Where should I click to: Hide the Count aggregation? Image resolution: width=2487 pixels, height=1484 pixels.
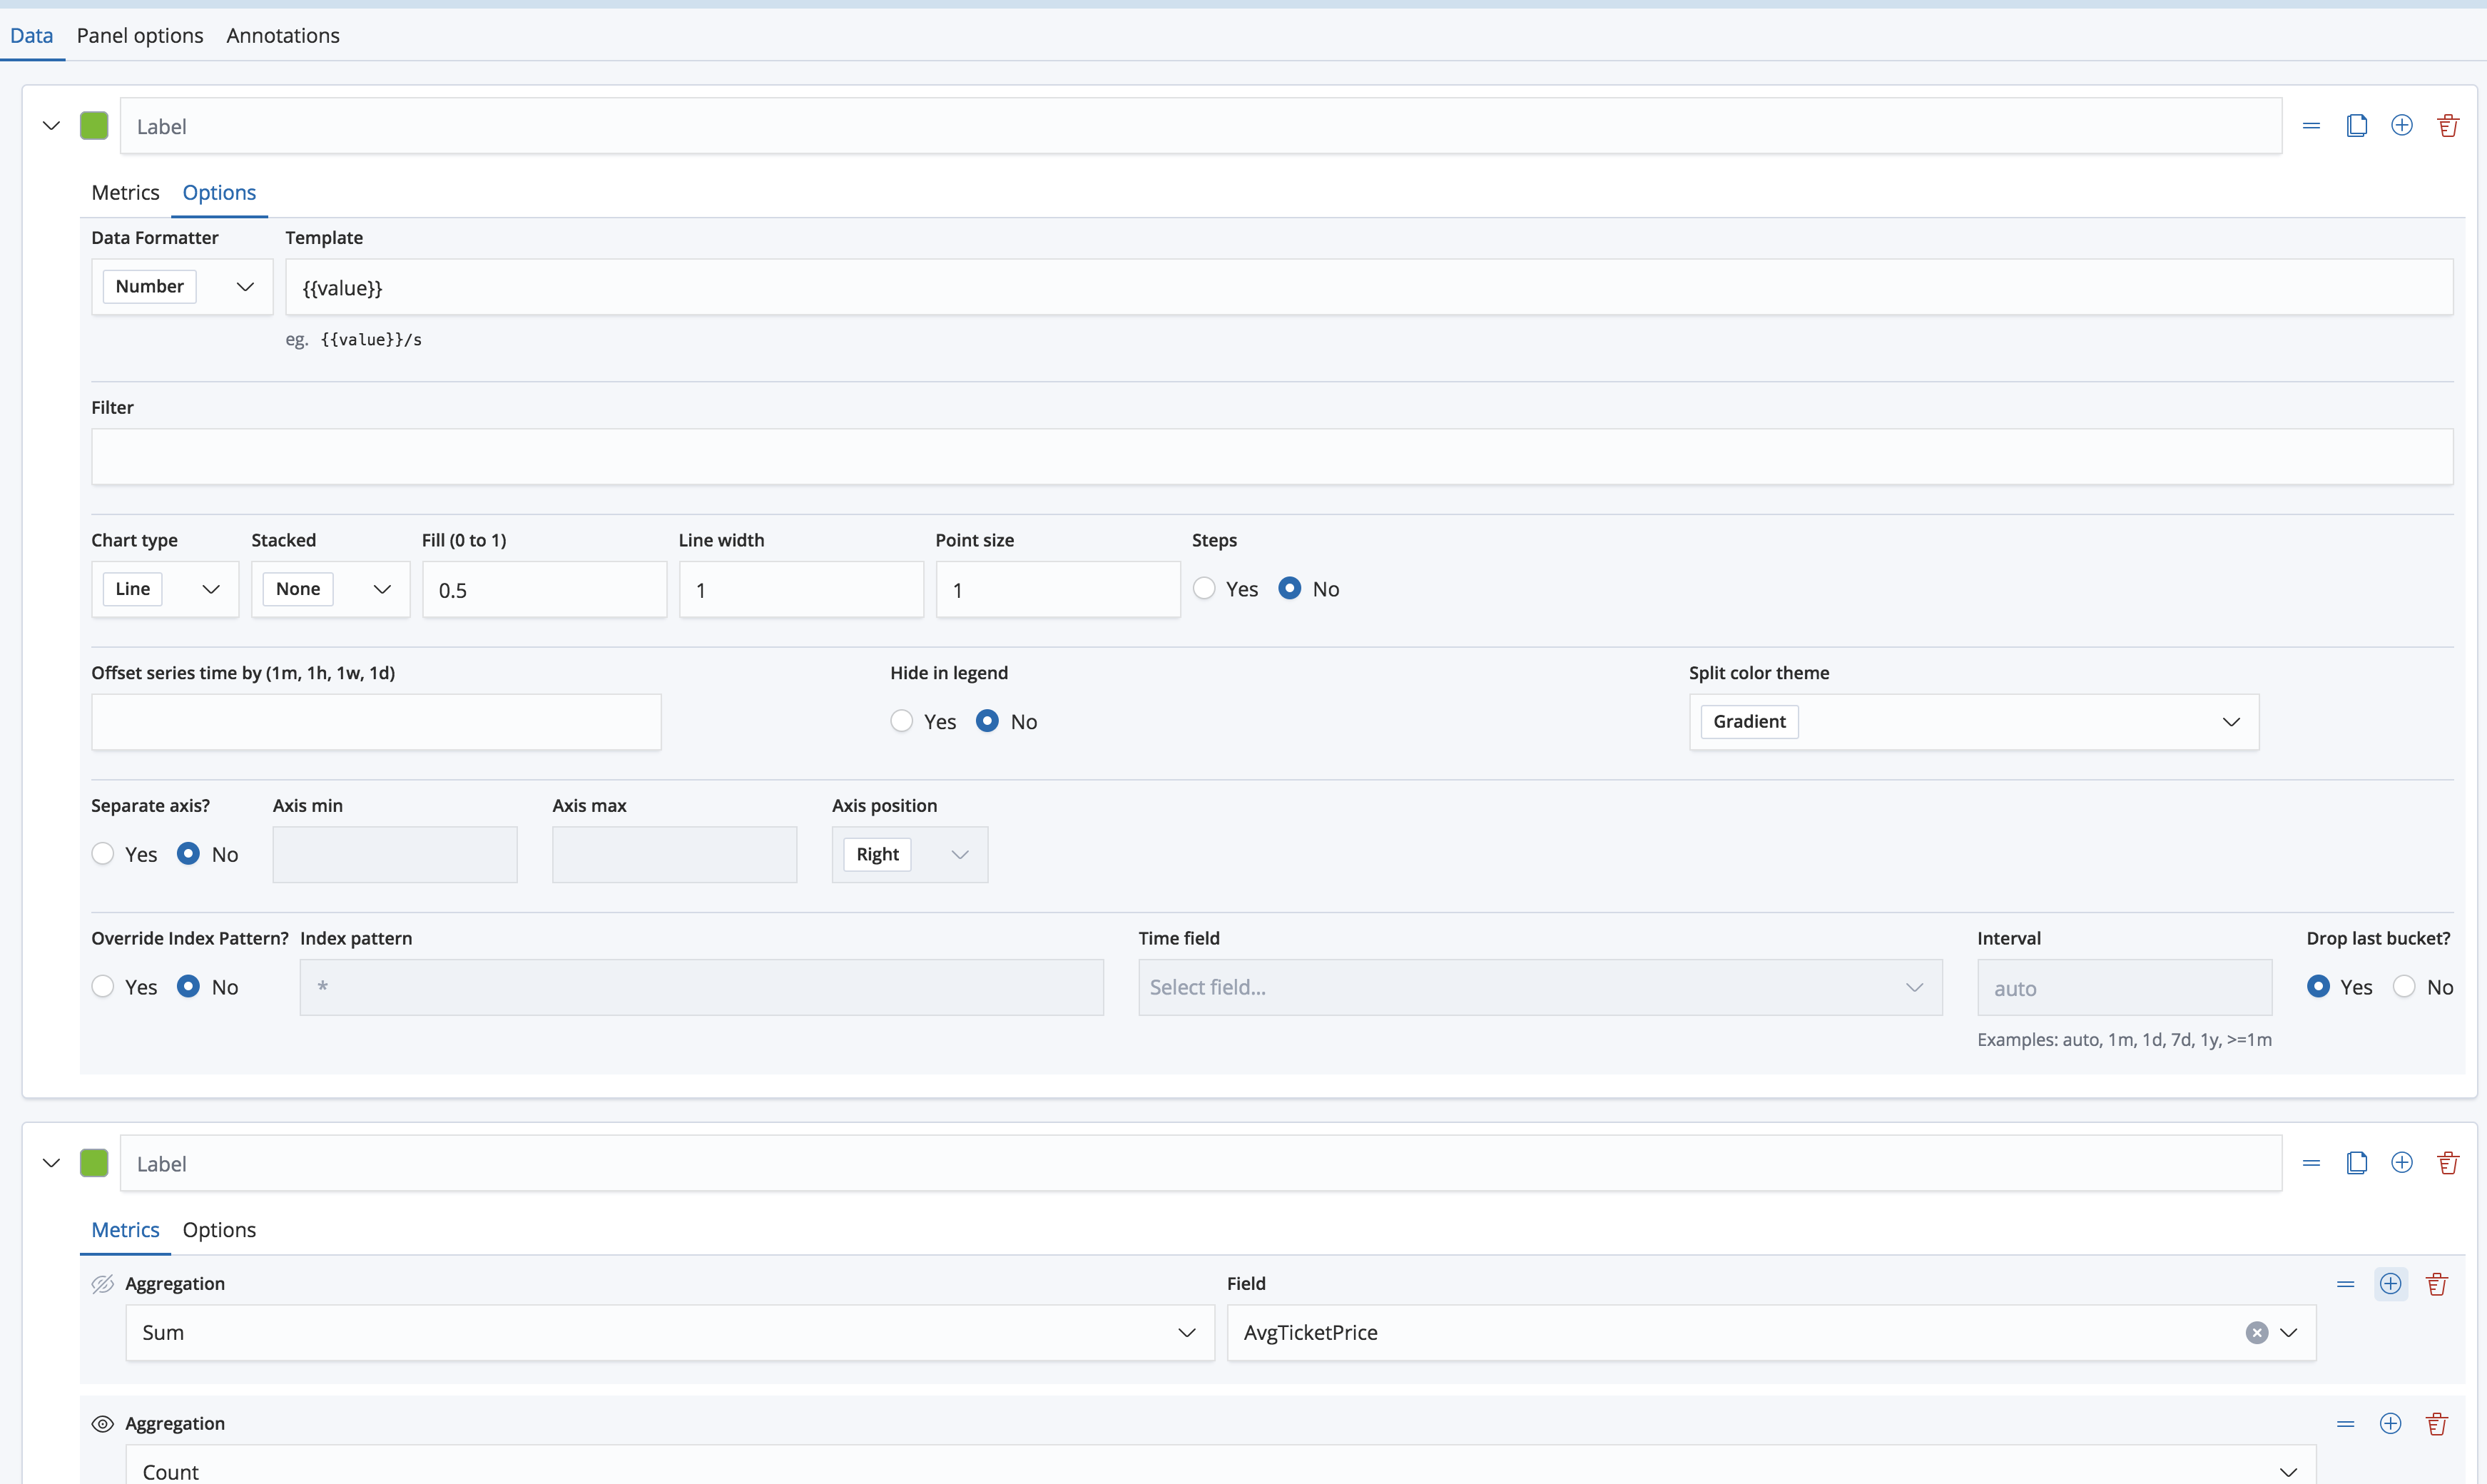point(101,1423)
